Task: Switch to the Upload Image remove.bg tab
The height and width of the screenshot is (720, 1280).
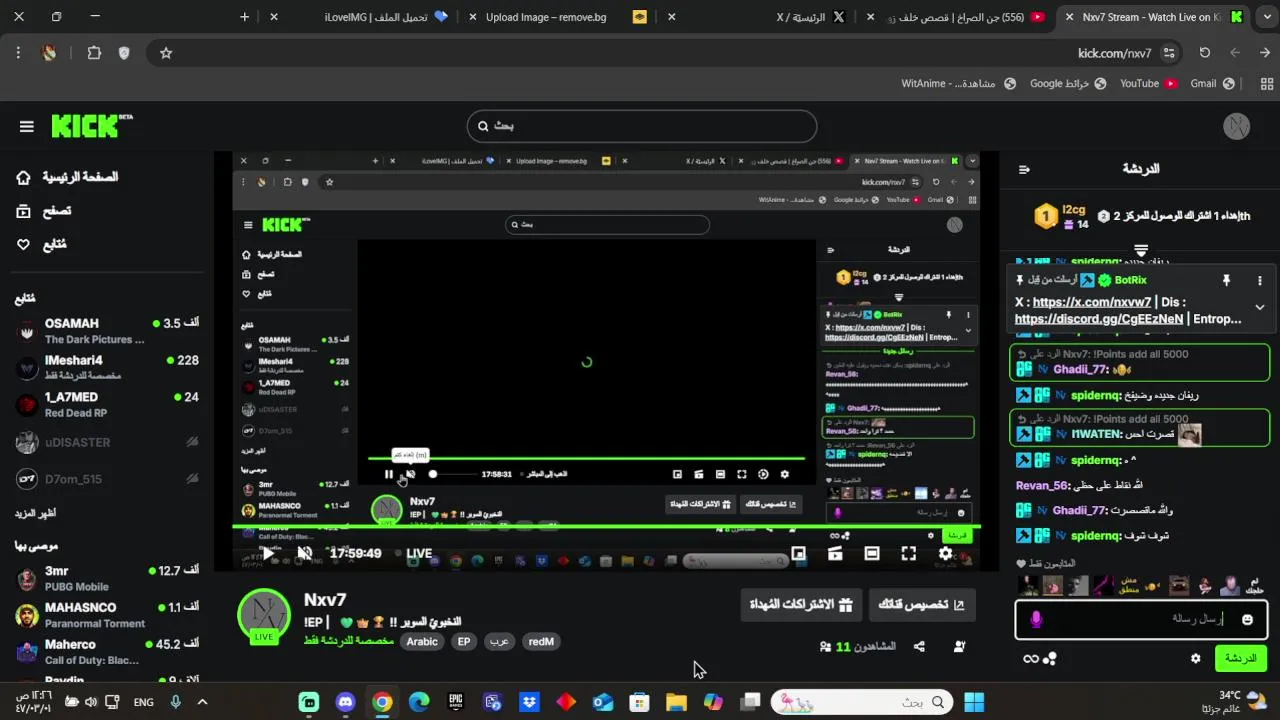Action: pyautogui.click(x=556, y=17)
